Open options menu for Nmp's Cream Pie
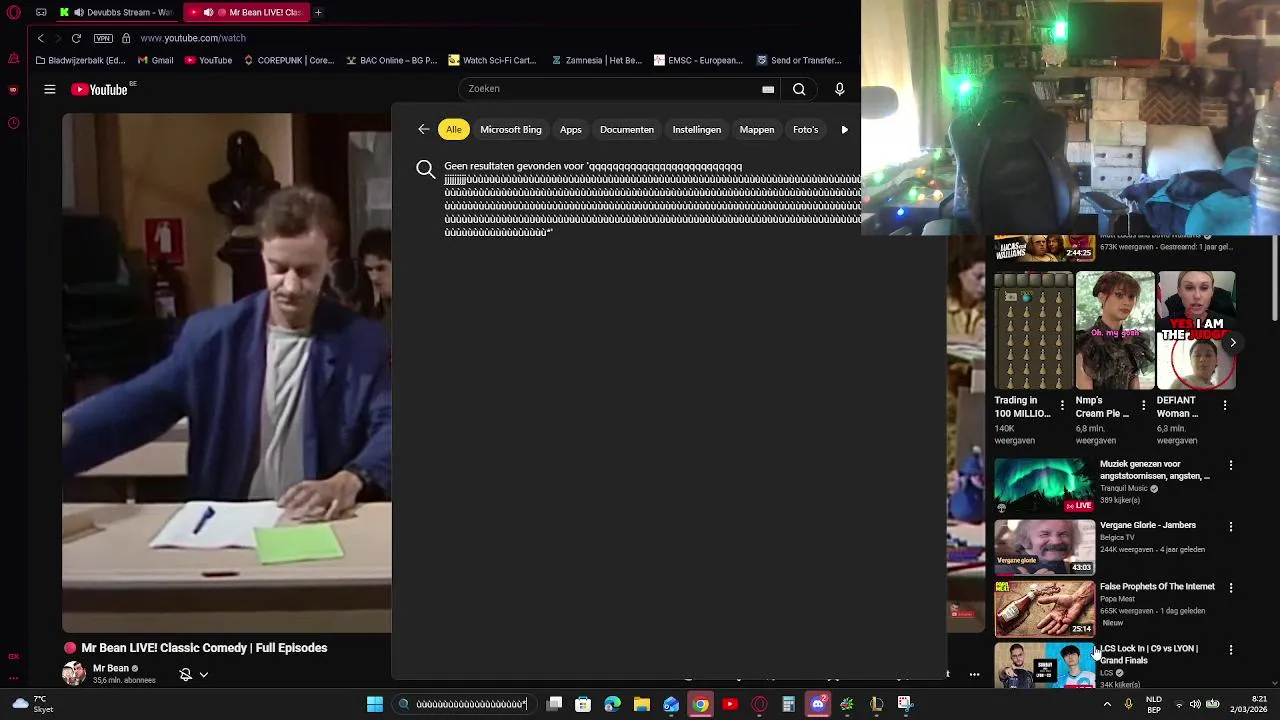The height and width of the screenshot is (720, 1280). pyautogui.click(x=1143, y=405)
